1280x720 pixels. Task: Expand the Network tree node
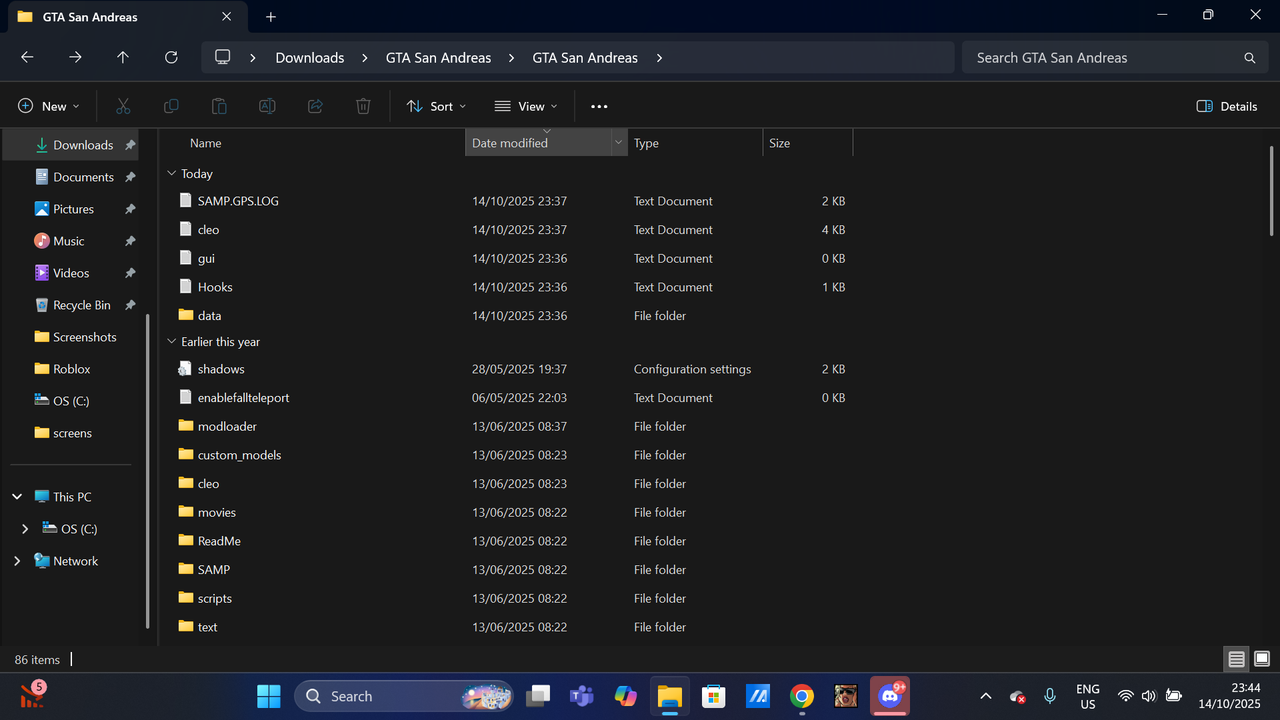[x=17, y=561]
